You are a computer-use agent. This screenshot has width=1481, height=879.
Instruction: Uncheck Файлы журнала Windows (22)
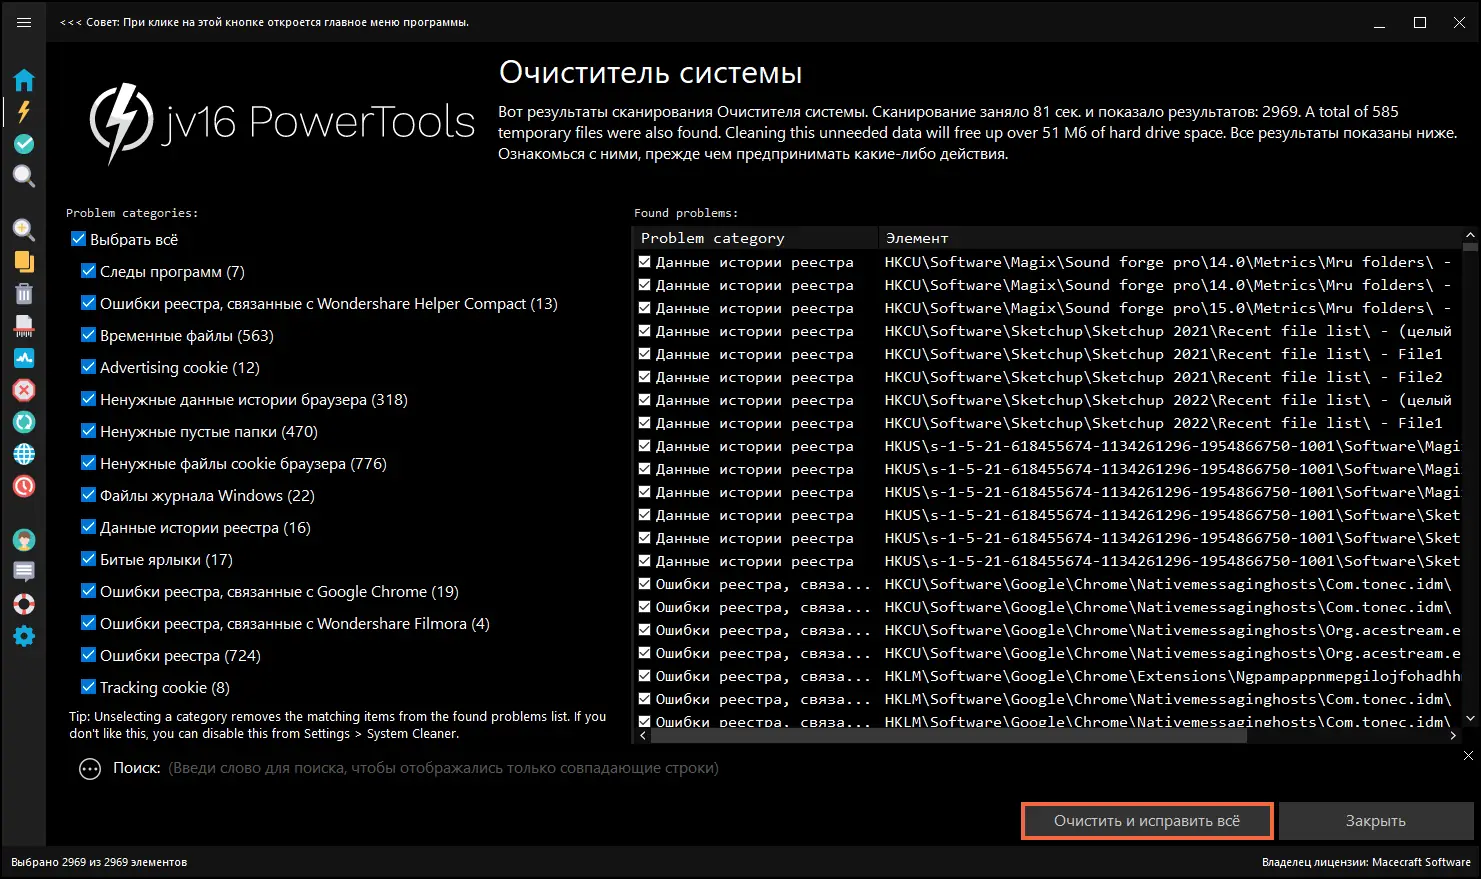coord(88,495)
